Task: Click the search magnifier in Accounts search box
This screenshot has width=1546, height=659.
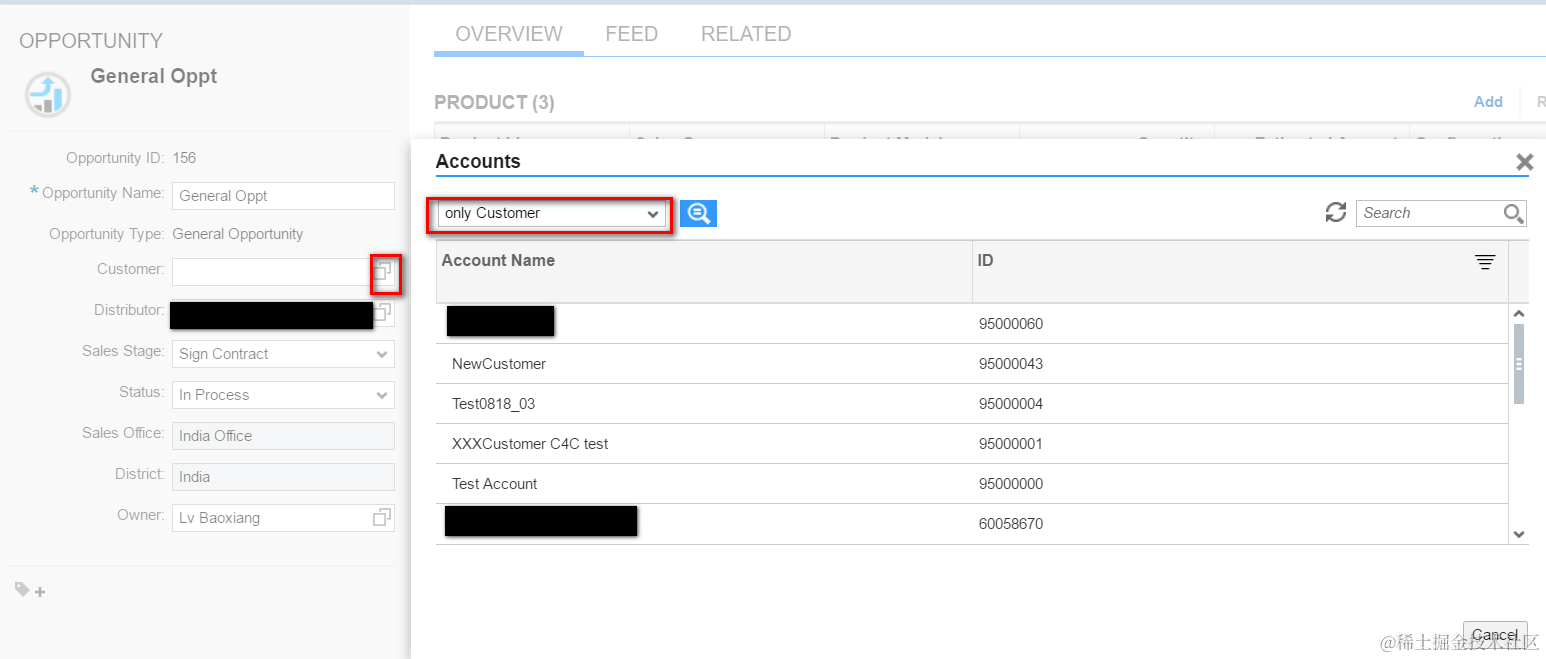Action: click(1514, 213)
